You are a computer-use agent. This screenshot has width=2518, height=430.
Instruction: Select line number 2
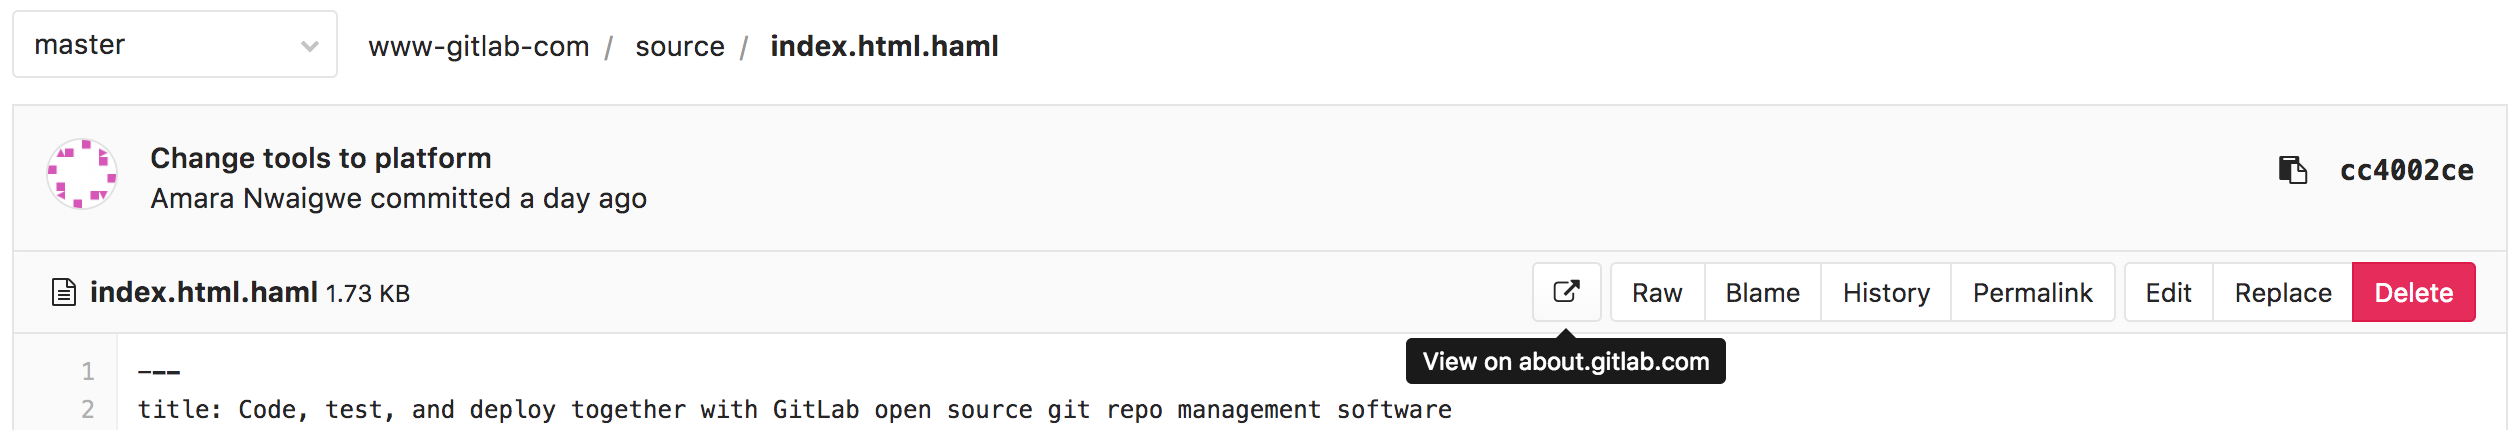(88, 409)
